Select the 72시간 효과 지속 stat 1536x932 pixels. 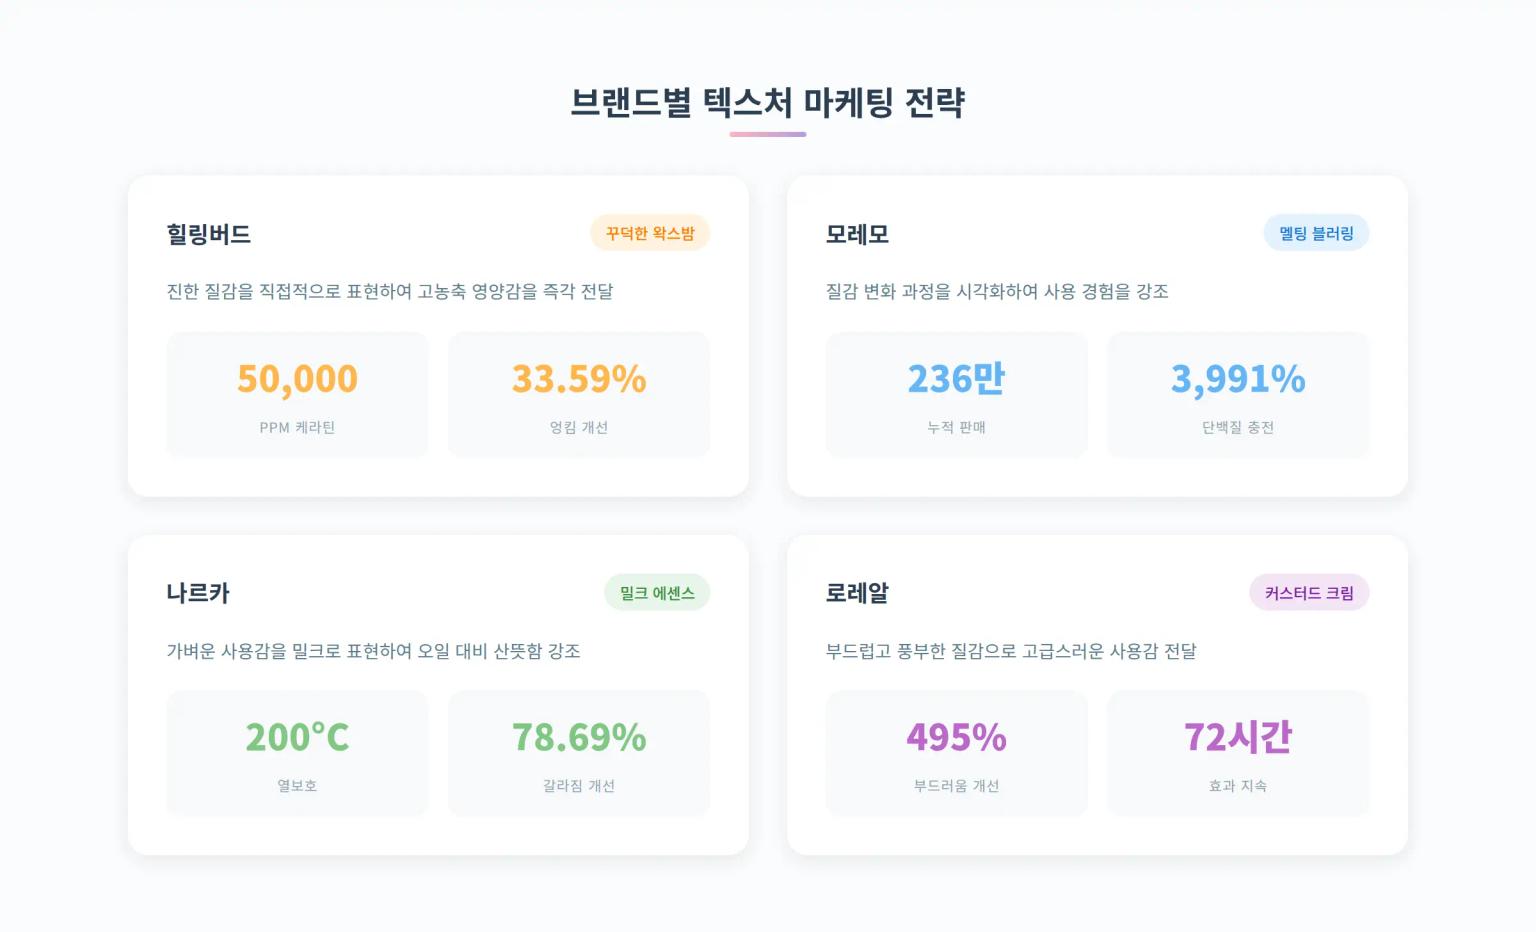pos(1238,754)
